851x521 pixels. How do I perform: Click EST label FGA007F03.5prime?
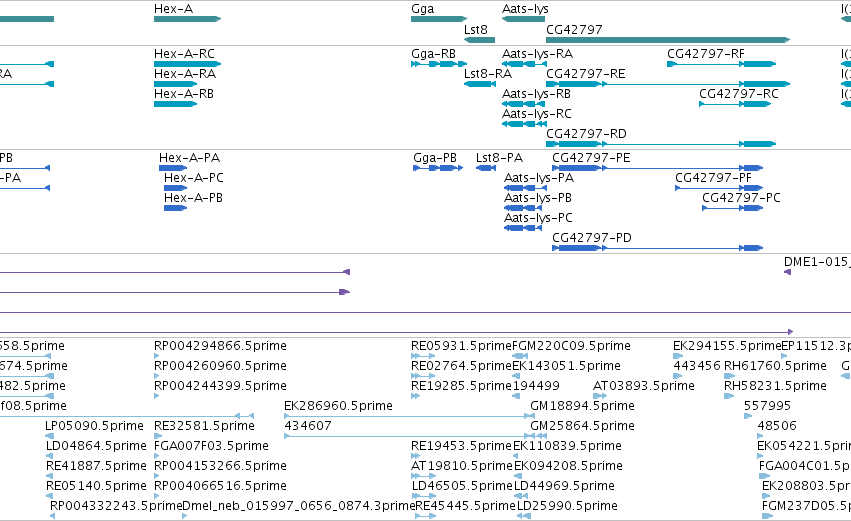click(211, 446)
